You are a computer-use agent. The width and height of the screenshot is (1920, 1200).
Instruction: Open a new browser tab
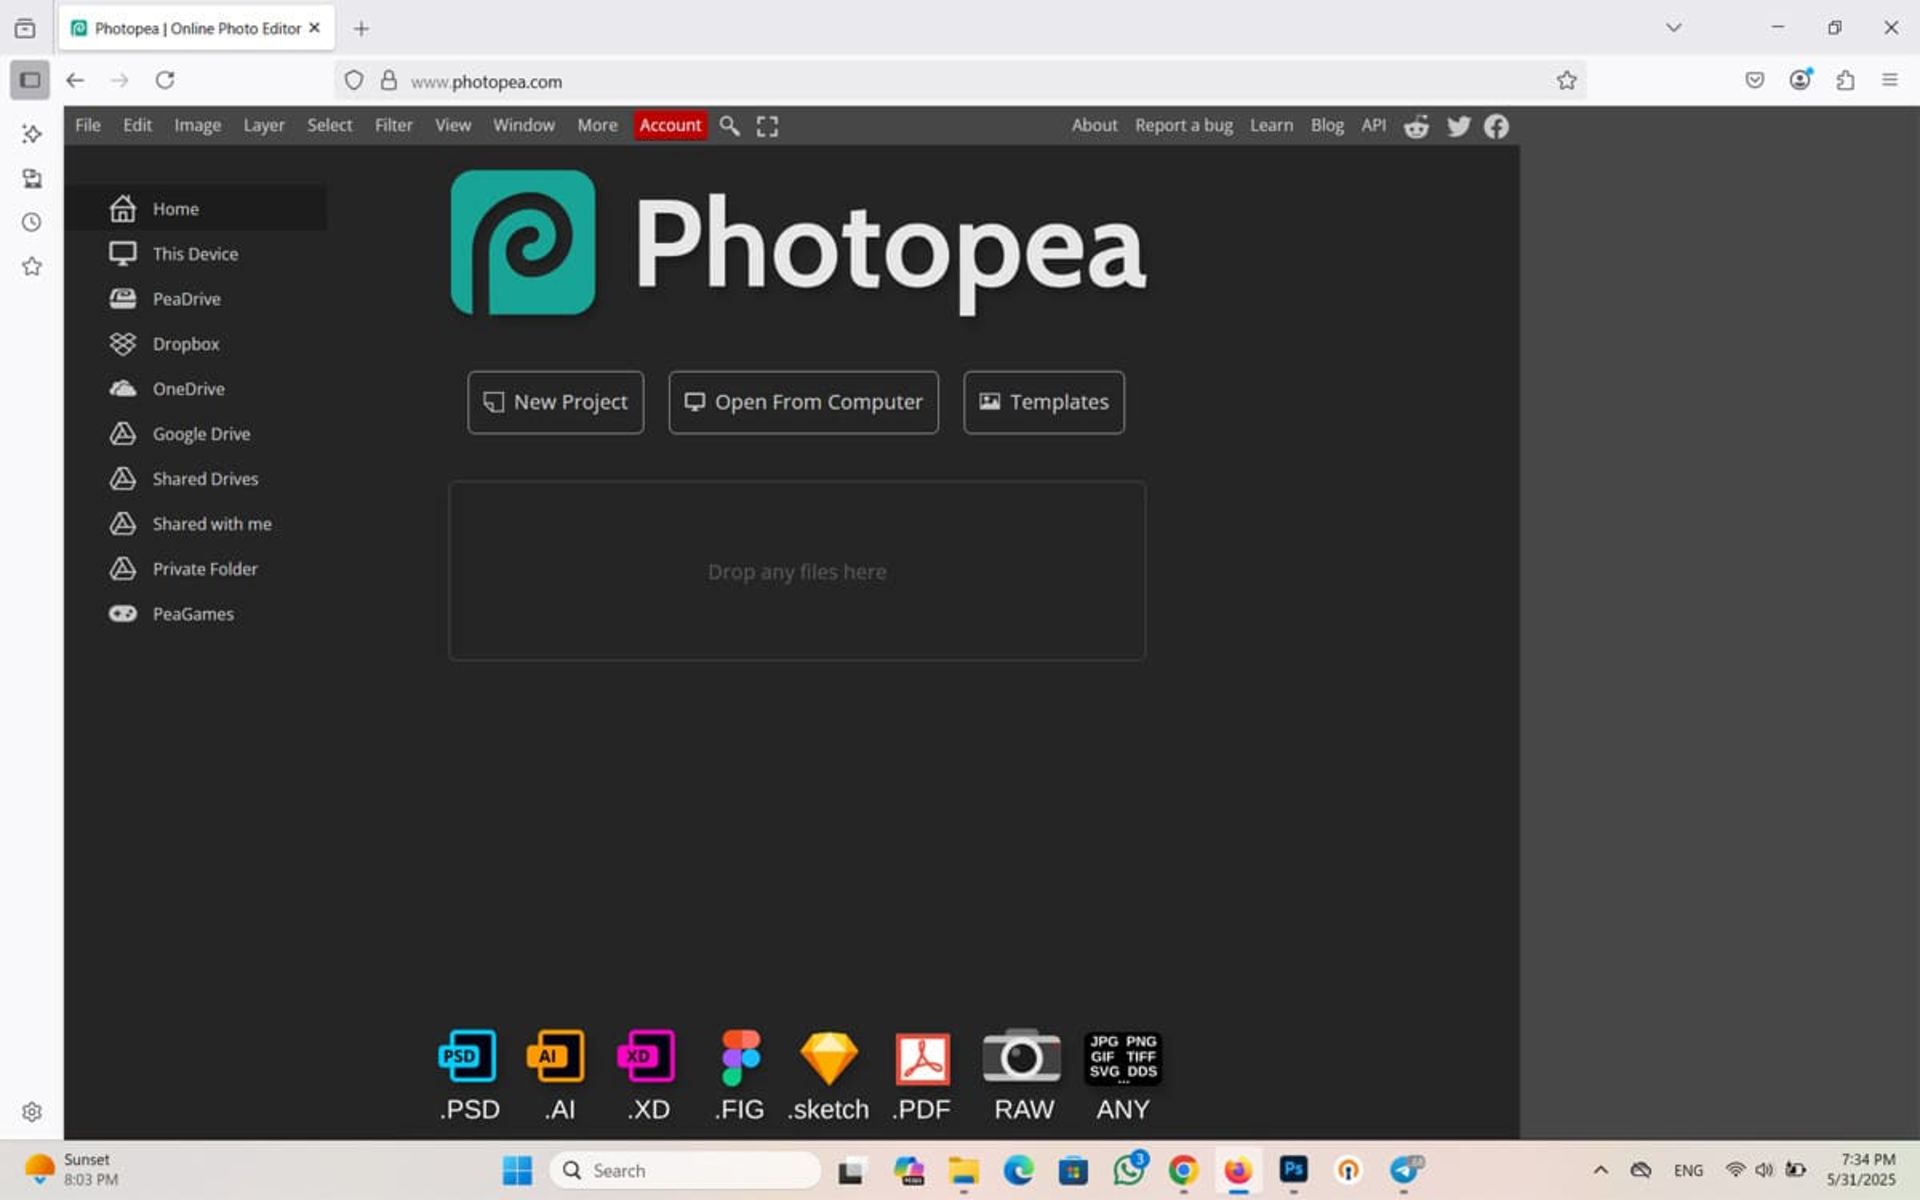coord(361,28)
